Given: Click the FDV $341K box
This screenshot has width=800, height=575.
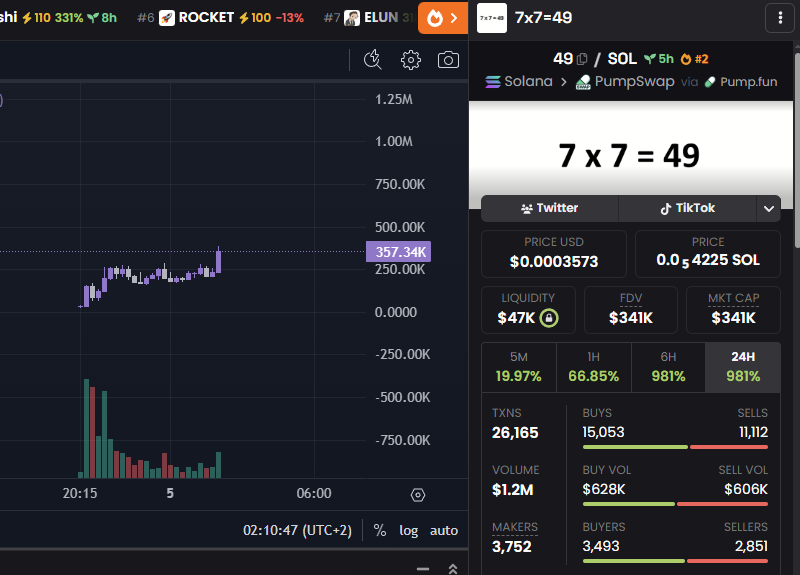Looking at the screenshot, I should tap(631, 310).
